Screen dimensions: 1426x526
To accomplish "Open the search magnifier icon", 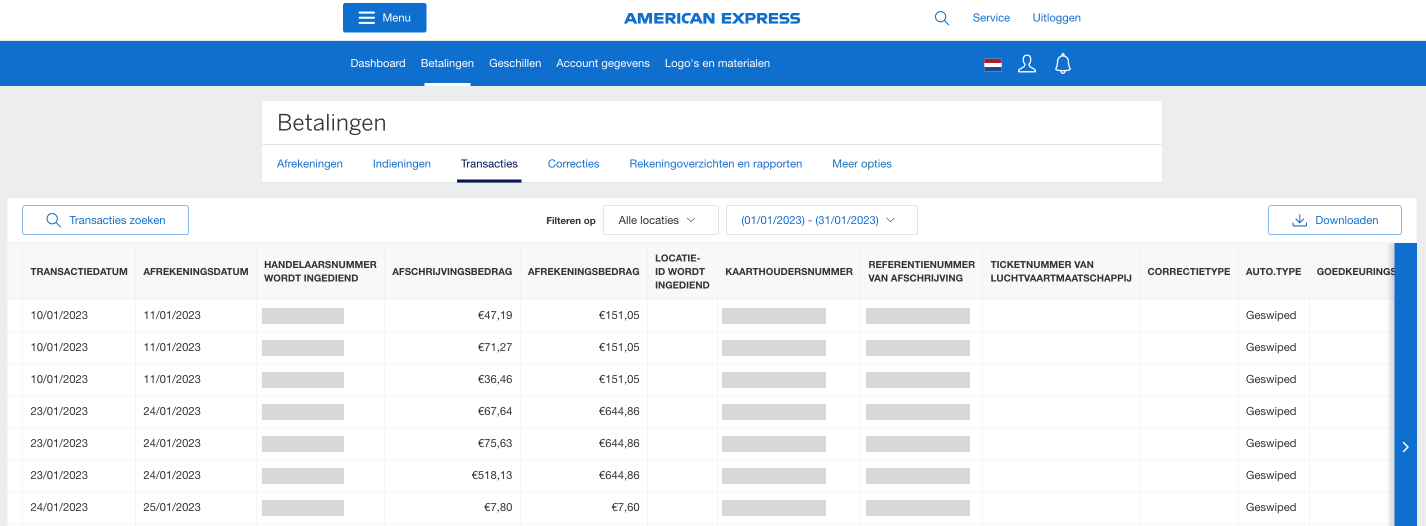I will pos(941,18).
